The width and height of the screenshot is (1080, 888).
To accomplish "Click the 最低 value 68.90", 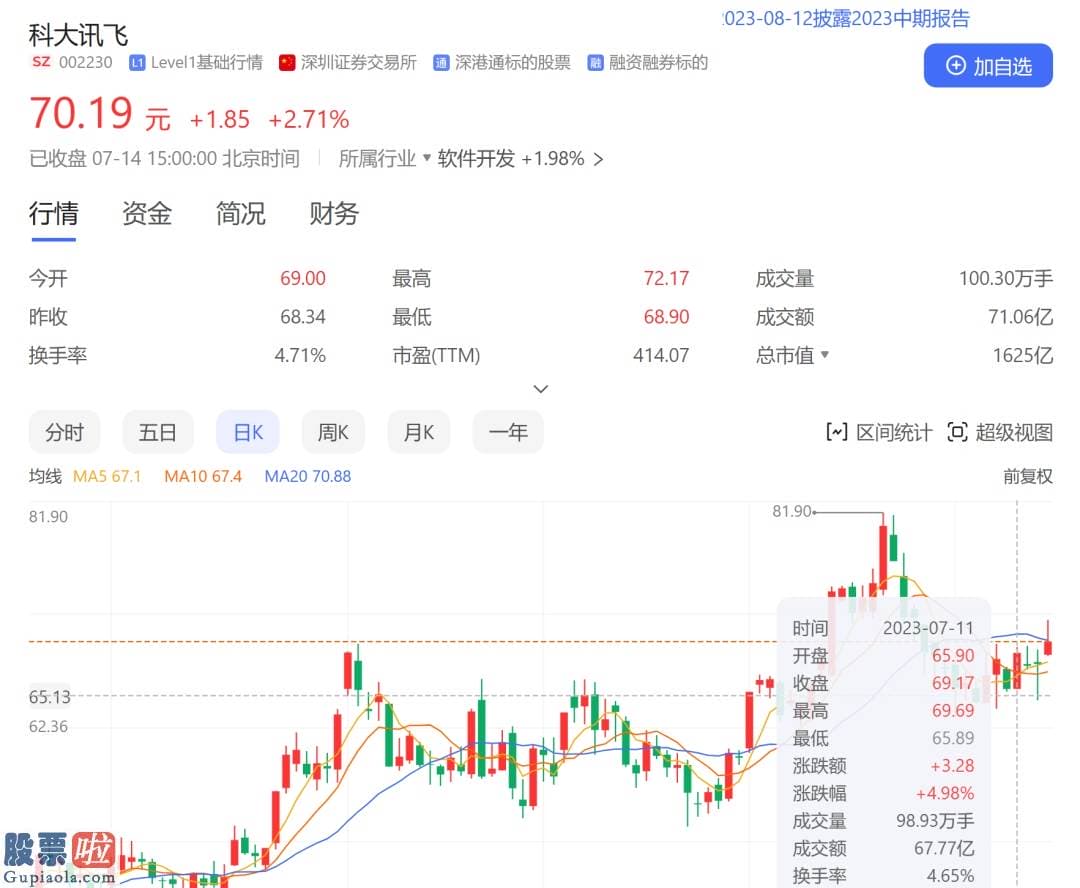I will click(666, 317).
